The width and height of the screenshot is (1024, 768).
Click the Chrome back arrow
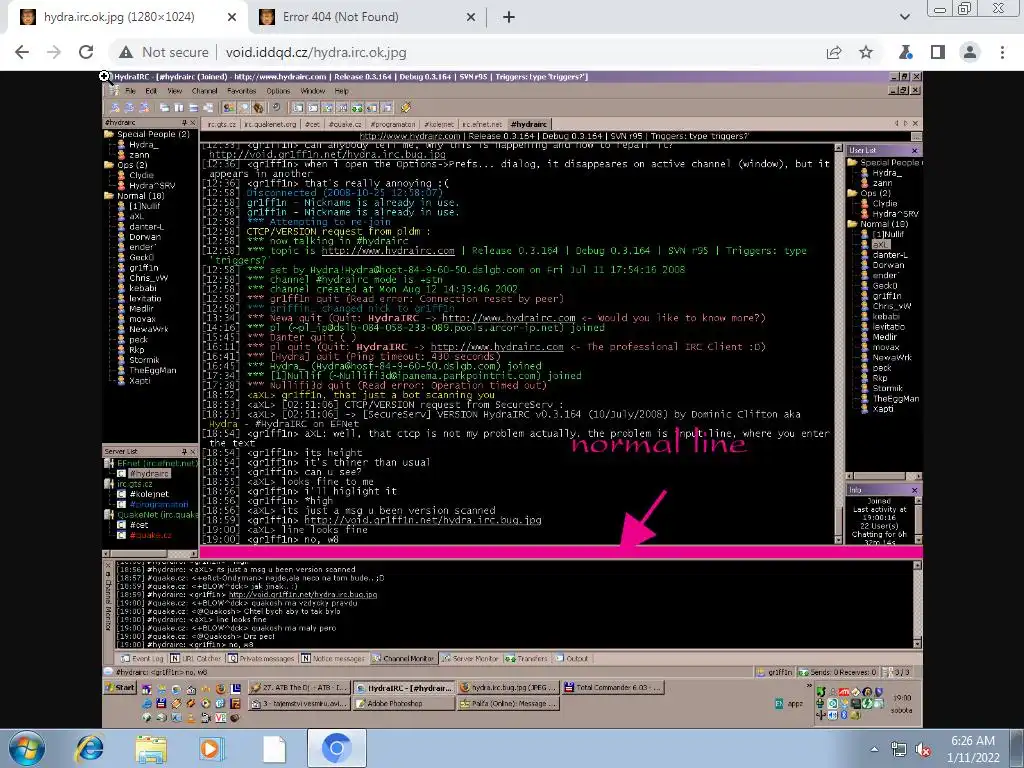click(x=22, y=52)
